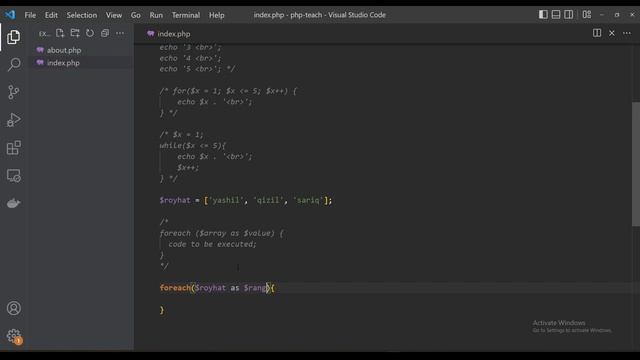Open the Extensions view
This screenshot has height=360, width=640.
coord(13,148)
